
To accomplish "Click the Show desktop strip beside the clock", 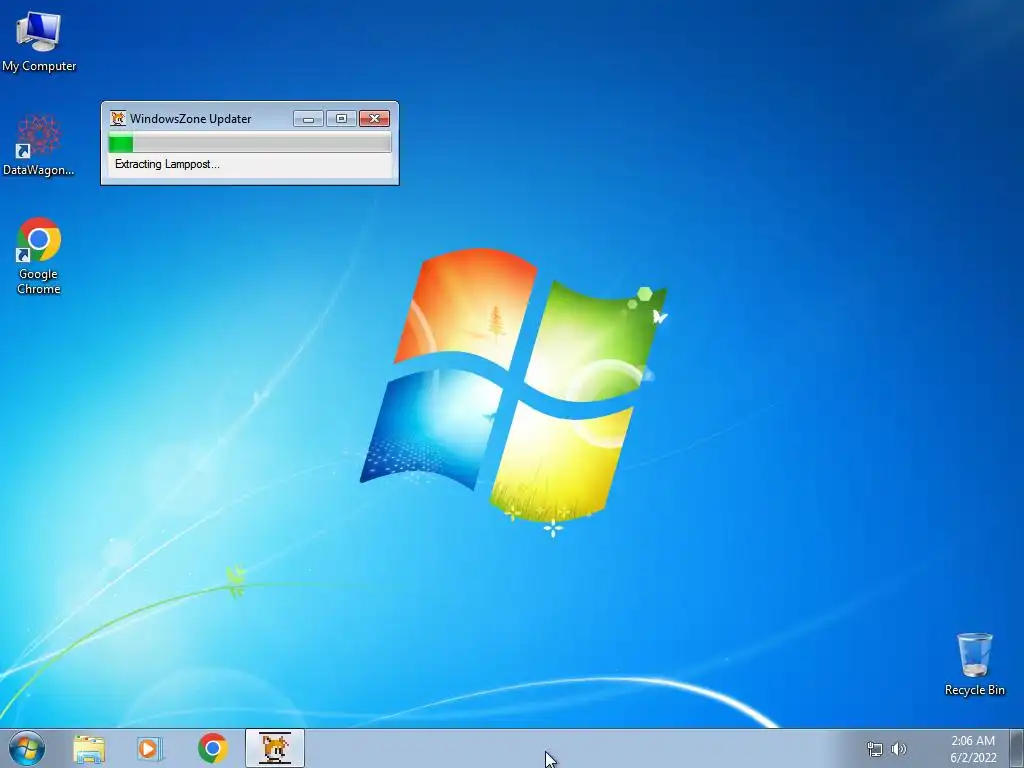I will coord(1017,748).
